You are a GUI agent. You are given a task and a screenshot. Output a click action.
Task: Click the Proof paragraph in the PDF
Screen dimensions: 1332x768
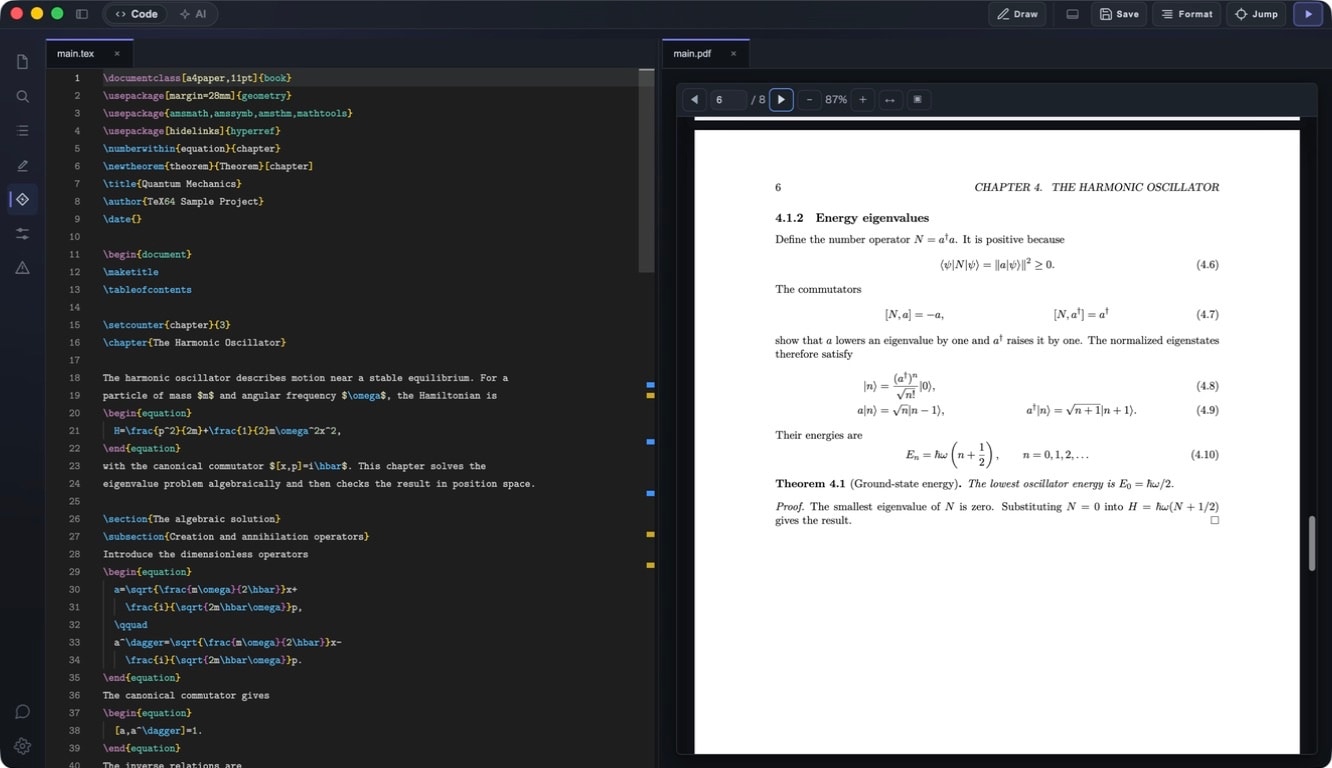coord(997,513)
